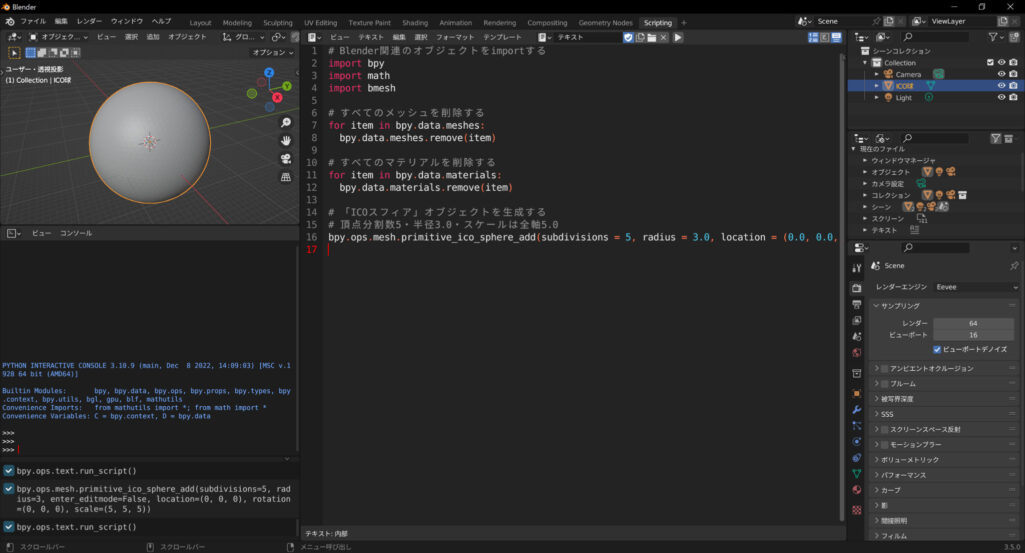
Task: Open Modifier properties wrench tab
Action: pyautogui.click(x=856, y=410)
